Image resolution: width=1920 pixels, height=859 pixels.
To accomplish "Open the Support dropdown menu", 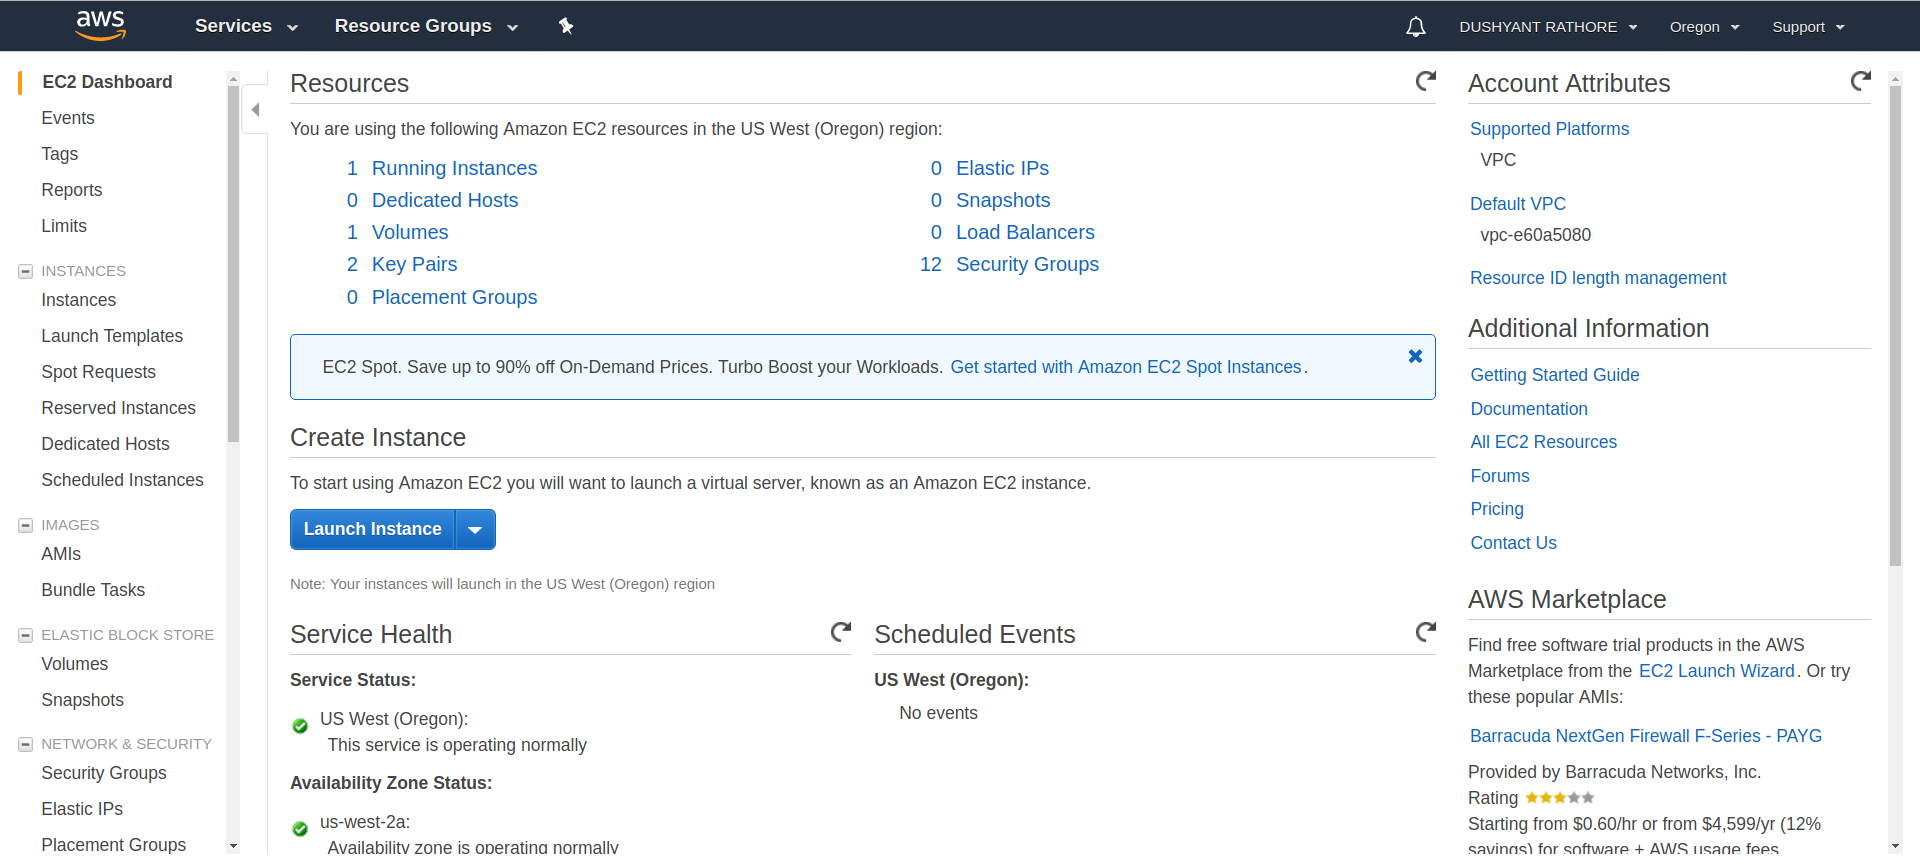I will [1808, 27].
